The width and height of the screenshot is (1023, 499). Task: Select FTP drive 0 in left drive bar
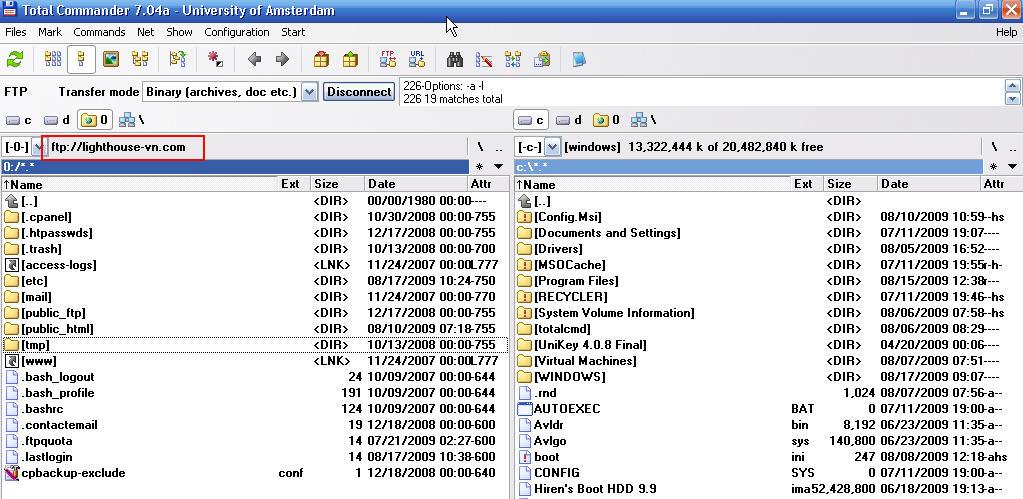tap(95, 120)
